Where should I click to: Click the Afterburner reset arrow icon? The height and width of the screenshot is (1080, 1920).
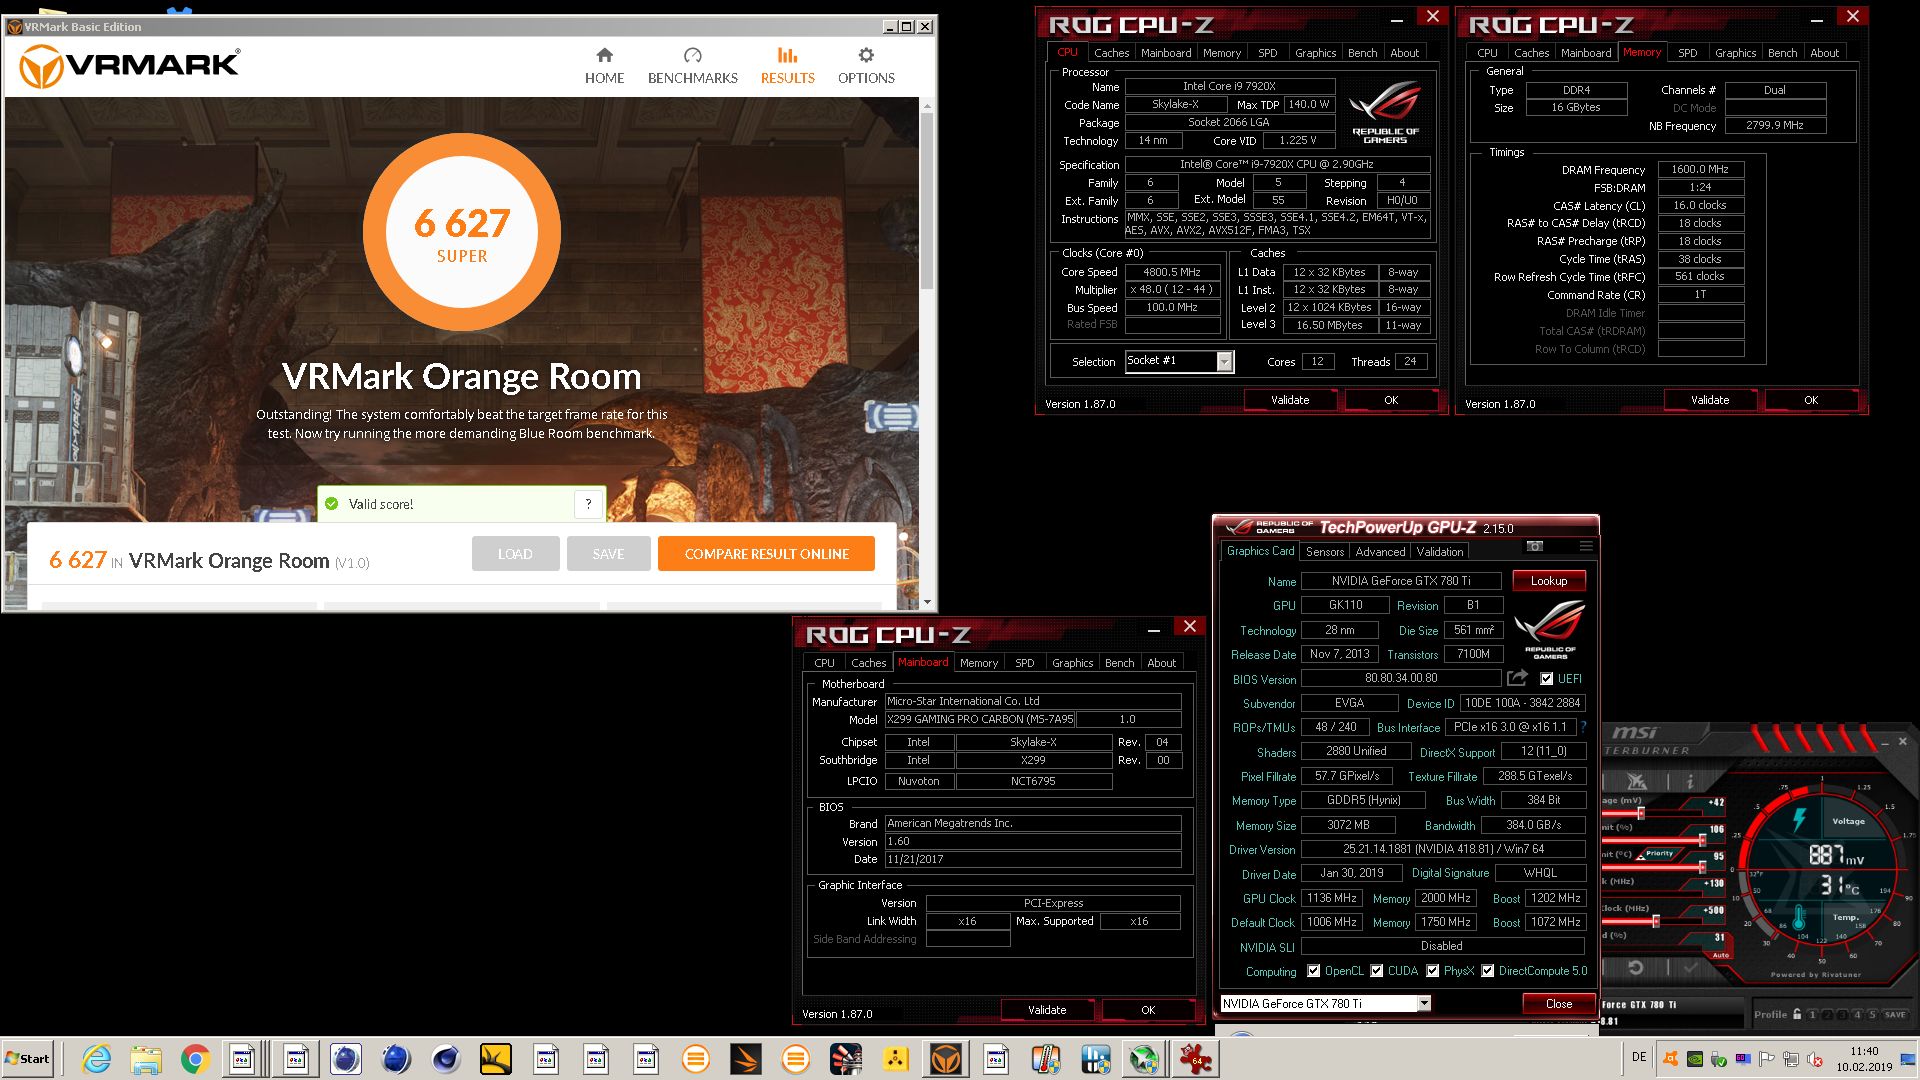tap(1636, 968)
